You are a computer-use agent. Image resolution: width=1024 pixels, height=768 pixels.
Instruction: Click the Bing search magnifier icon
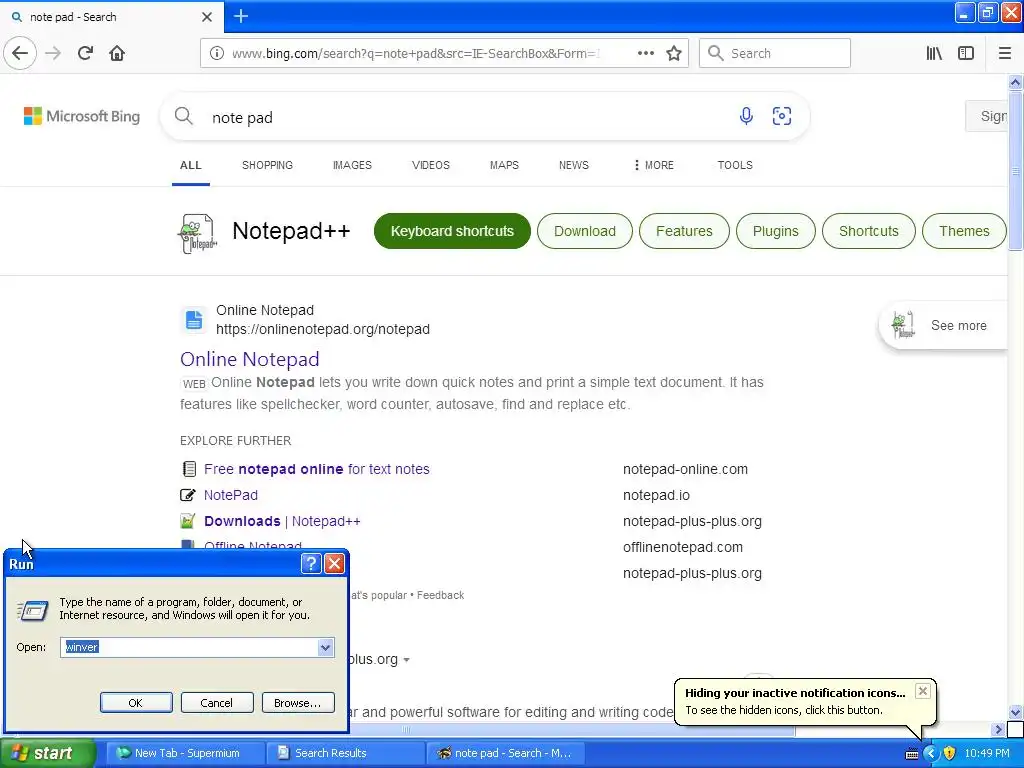(x=184, y=116)
